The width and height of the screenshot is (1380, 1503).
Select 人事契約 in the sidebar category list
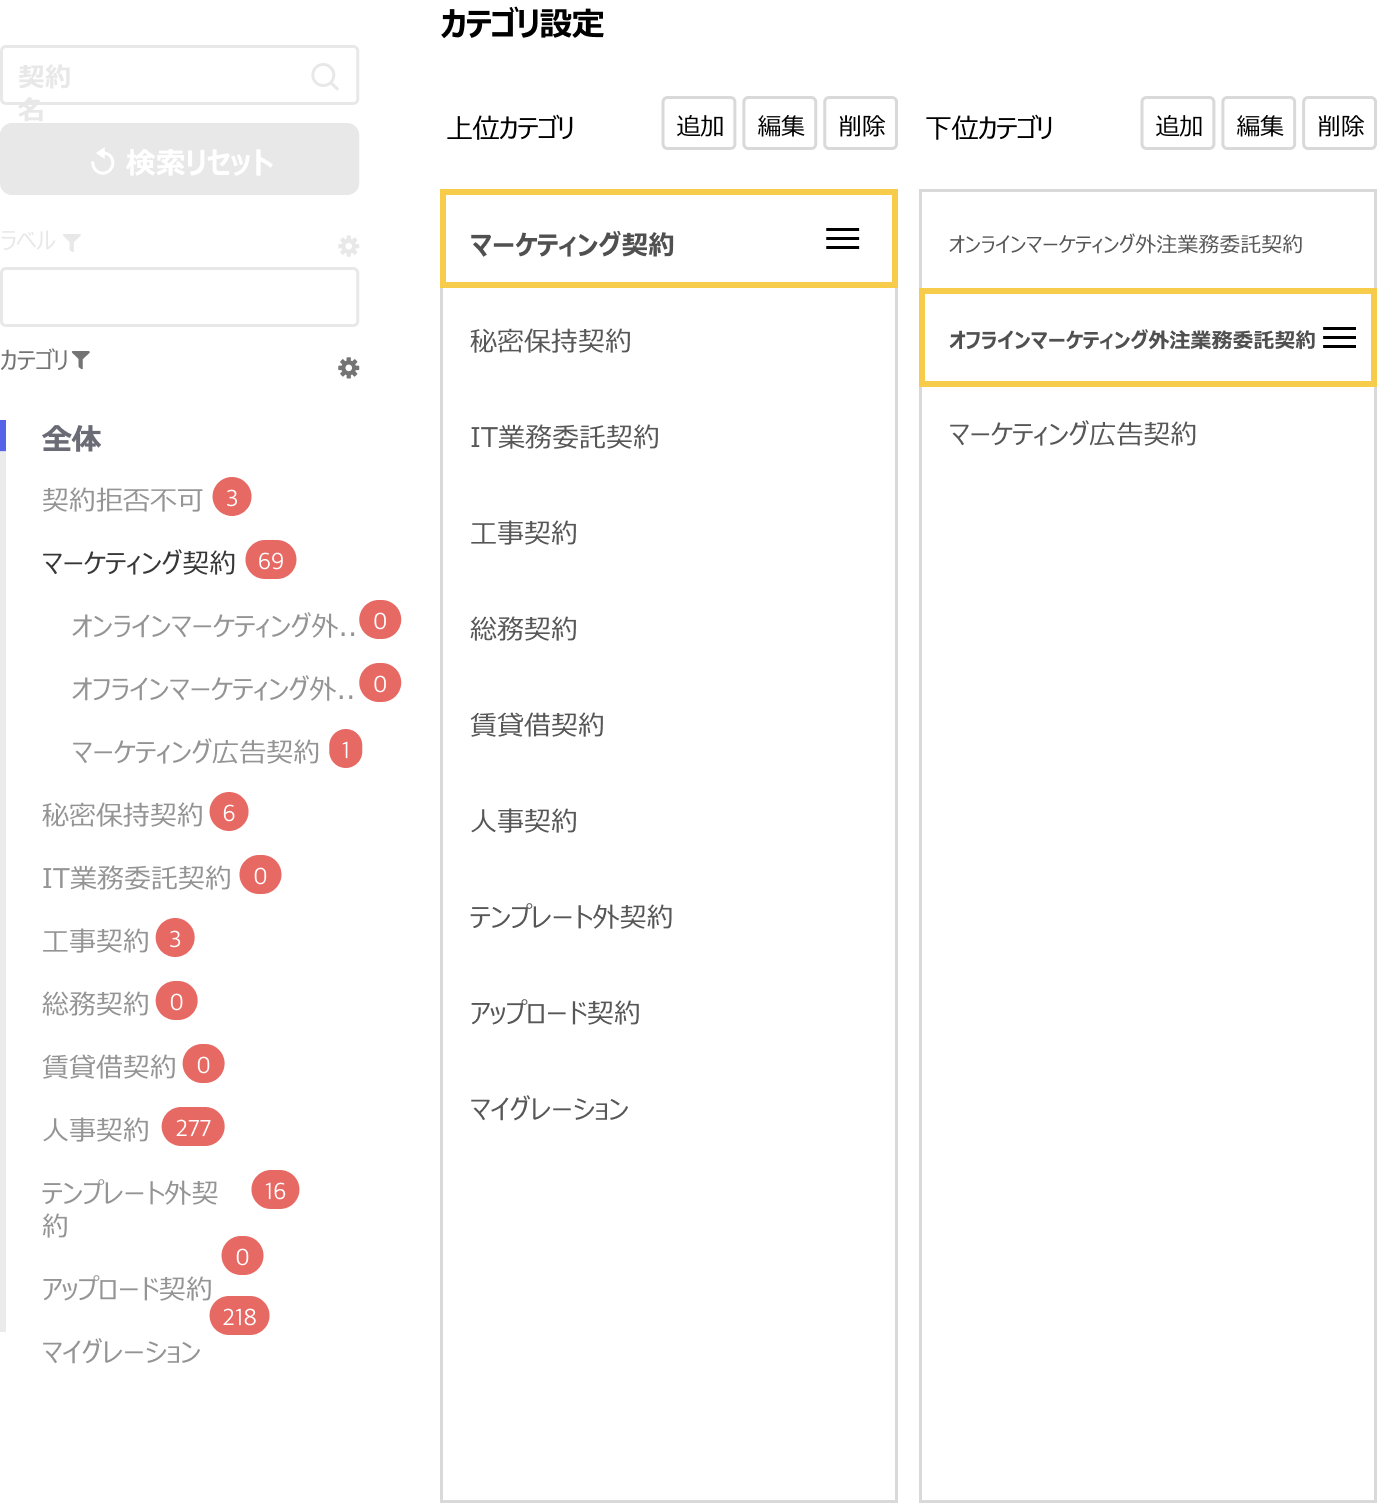coord(94,1129)
